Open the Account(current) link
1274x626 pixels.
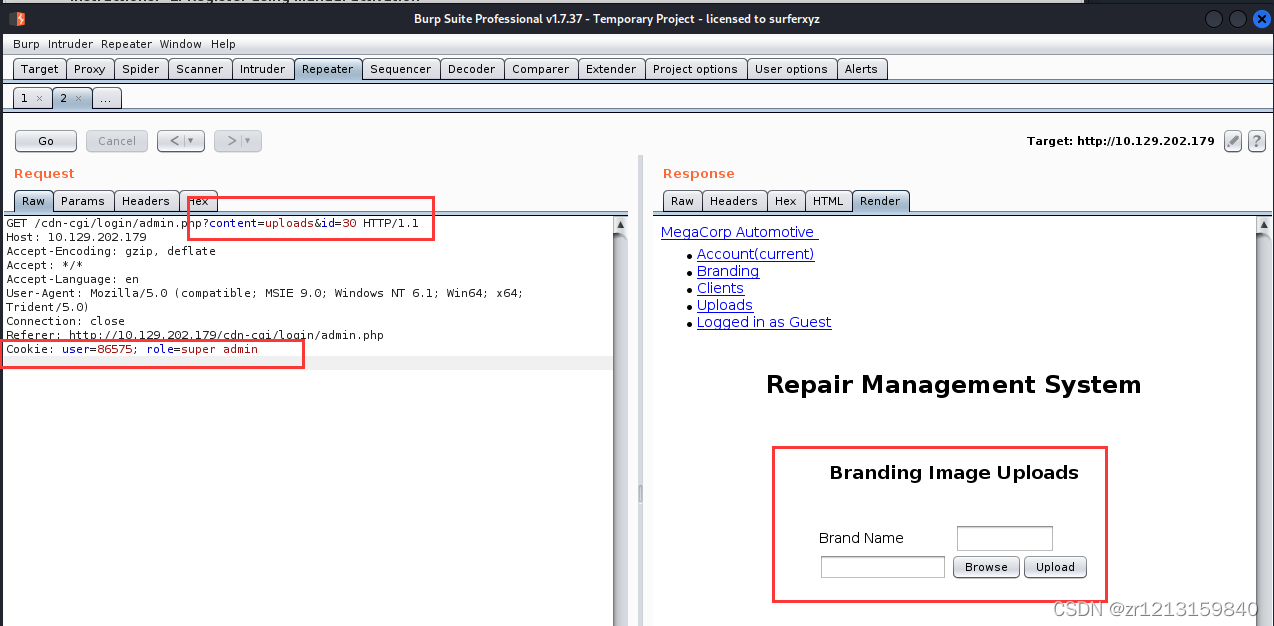(755, 254)
